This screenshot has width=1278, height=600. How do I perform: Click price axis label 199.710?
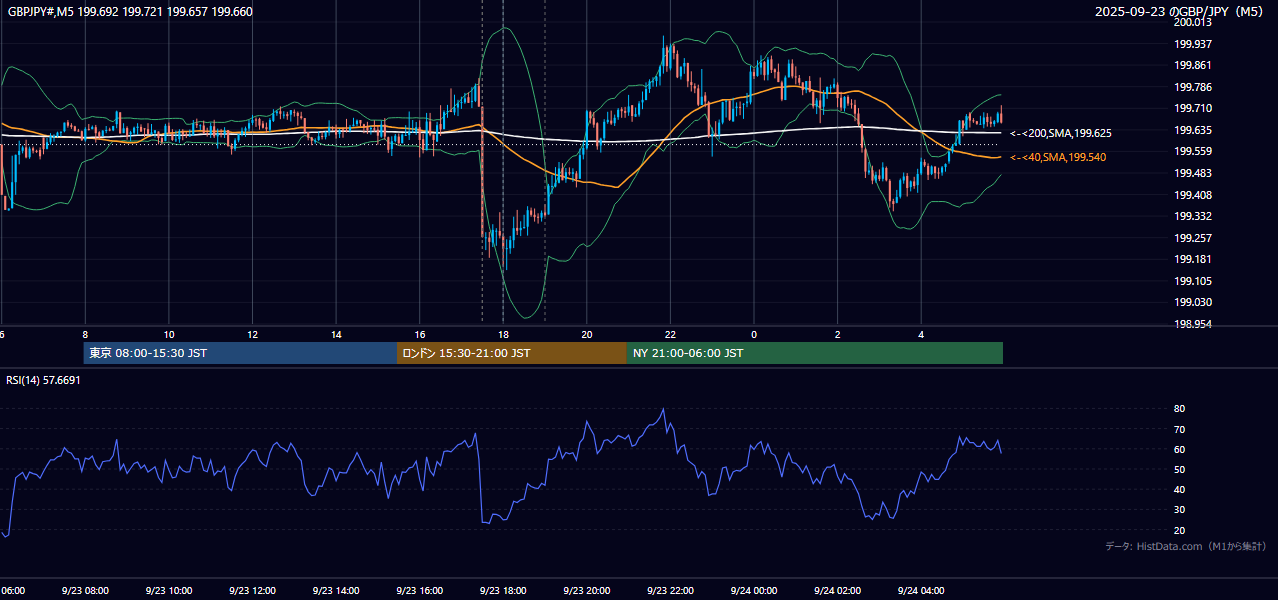point(1193,108)
